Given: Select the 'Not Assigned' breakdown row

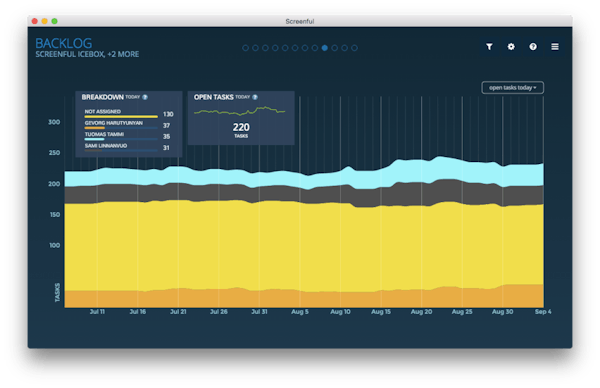Looking at the screenshot, I should (x=129, y=113).
